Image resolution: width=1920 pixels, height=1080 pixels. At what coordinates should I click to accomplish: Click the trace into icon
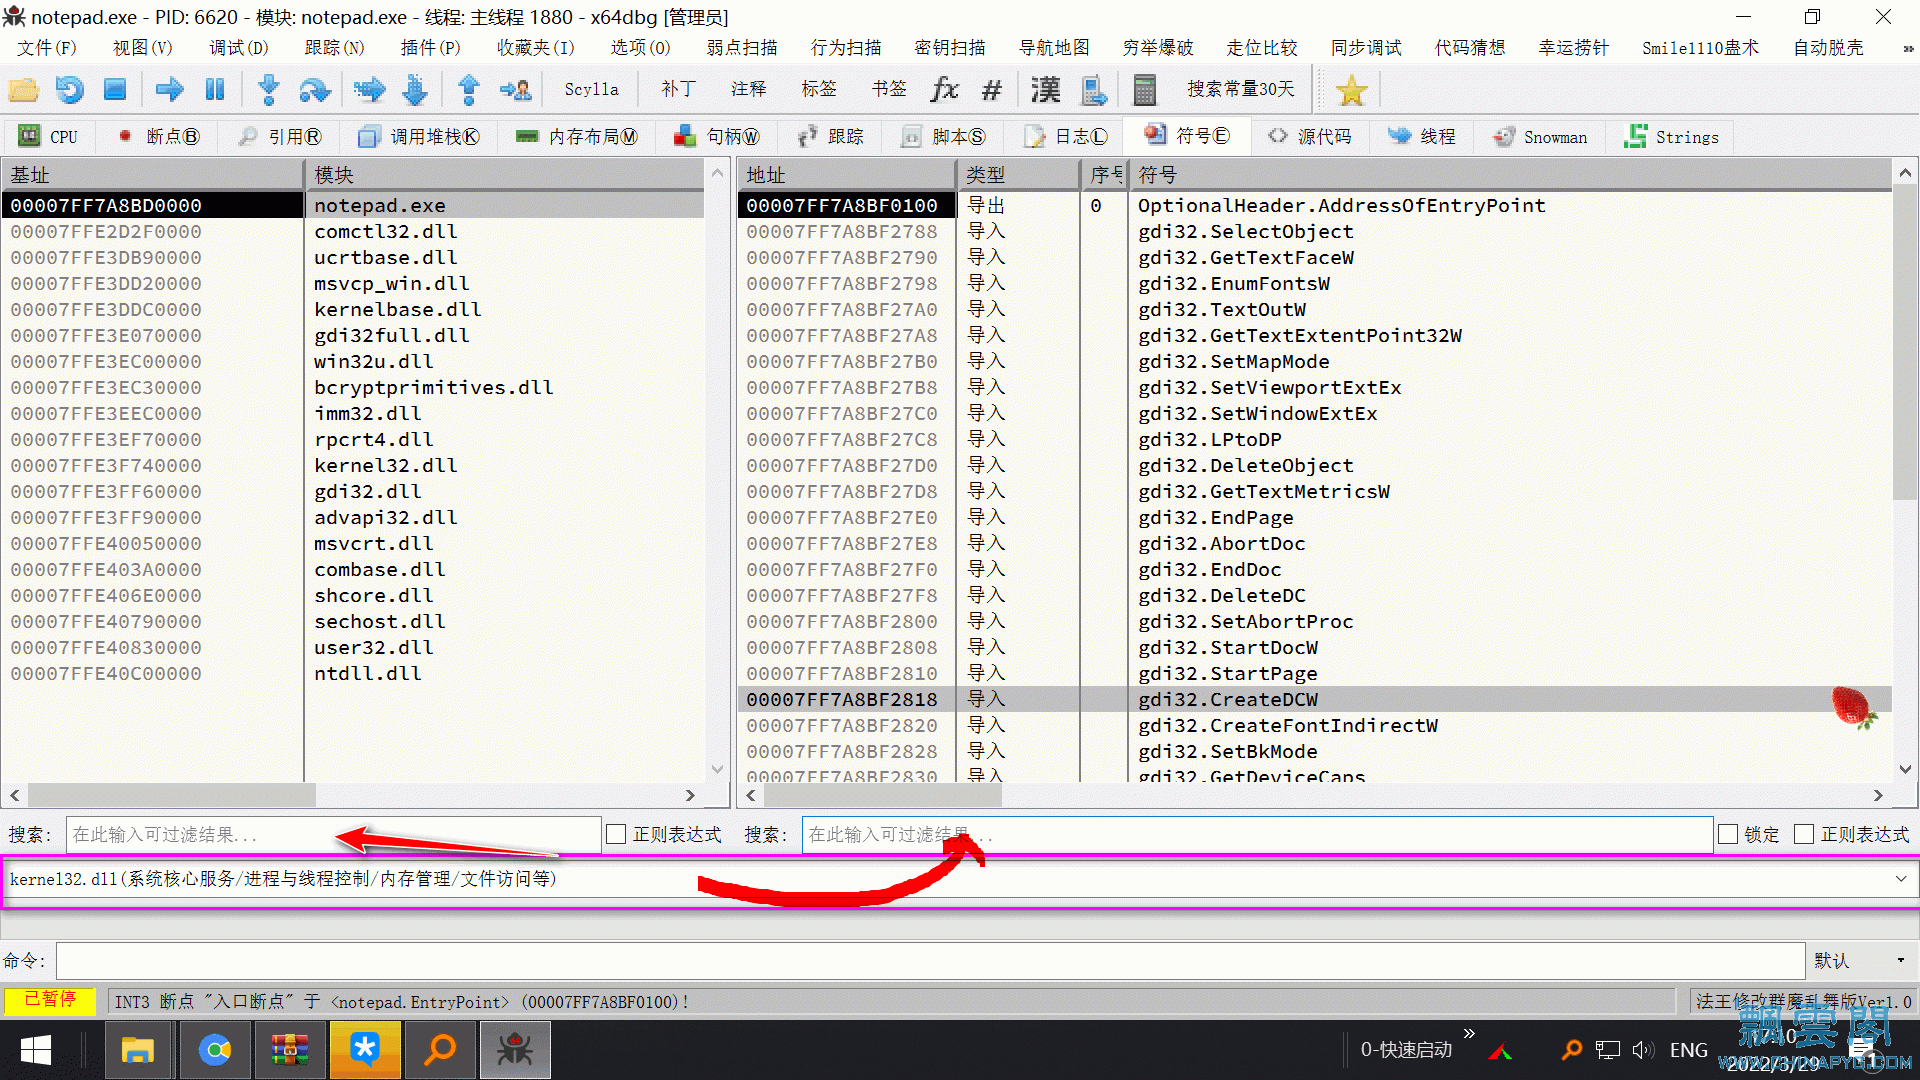point(369,90)
